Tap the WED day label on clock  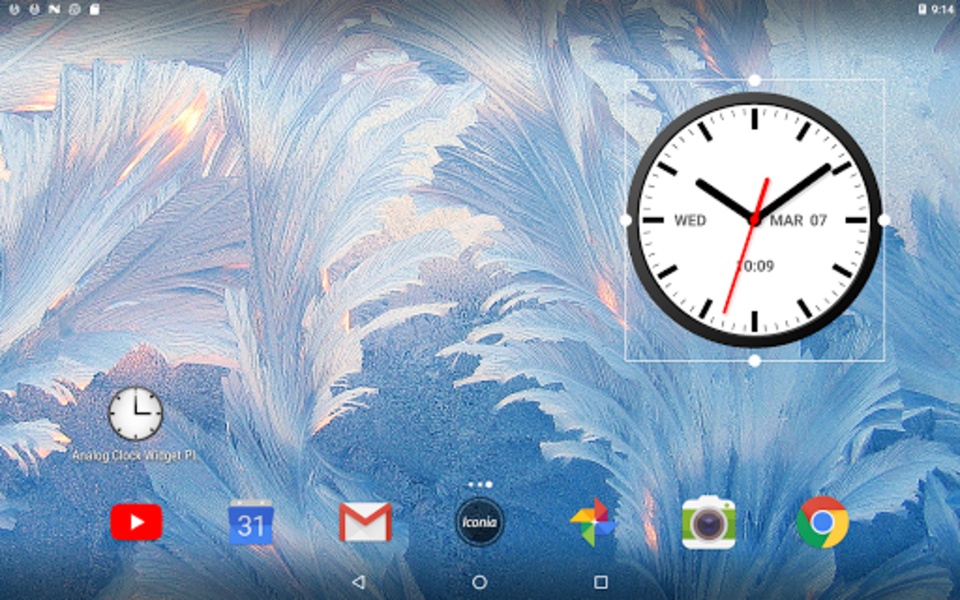pyautogui.click(x=690, y=220)
